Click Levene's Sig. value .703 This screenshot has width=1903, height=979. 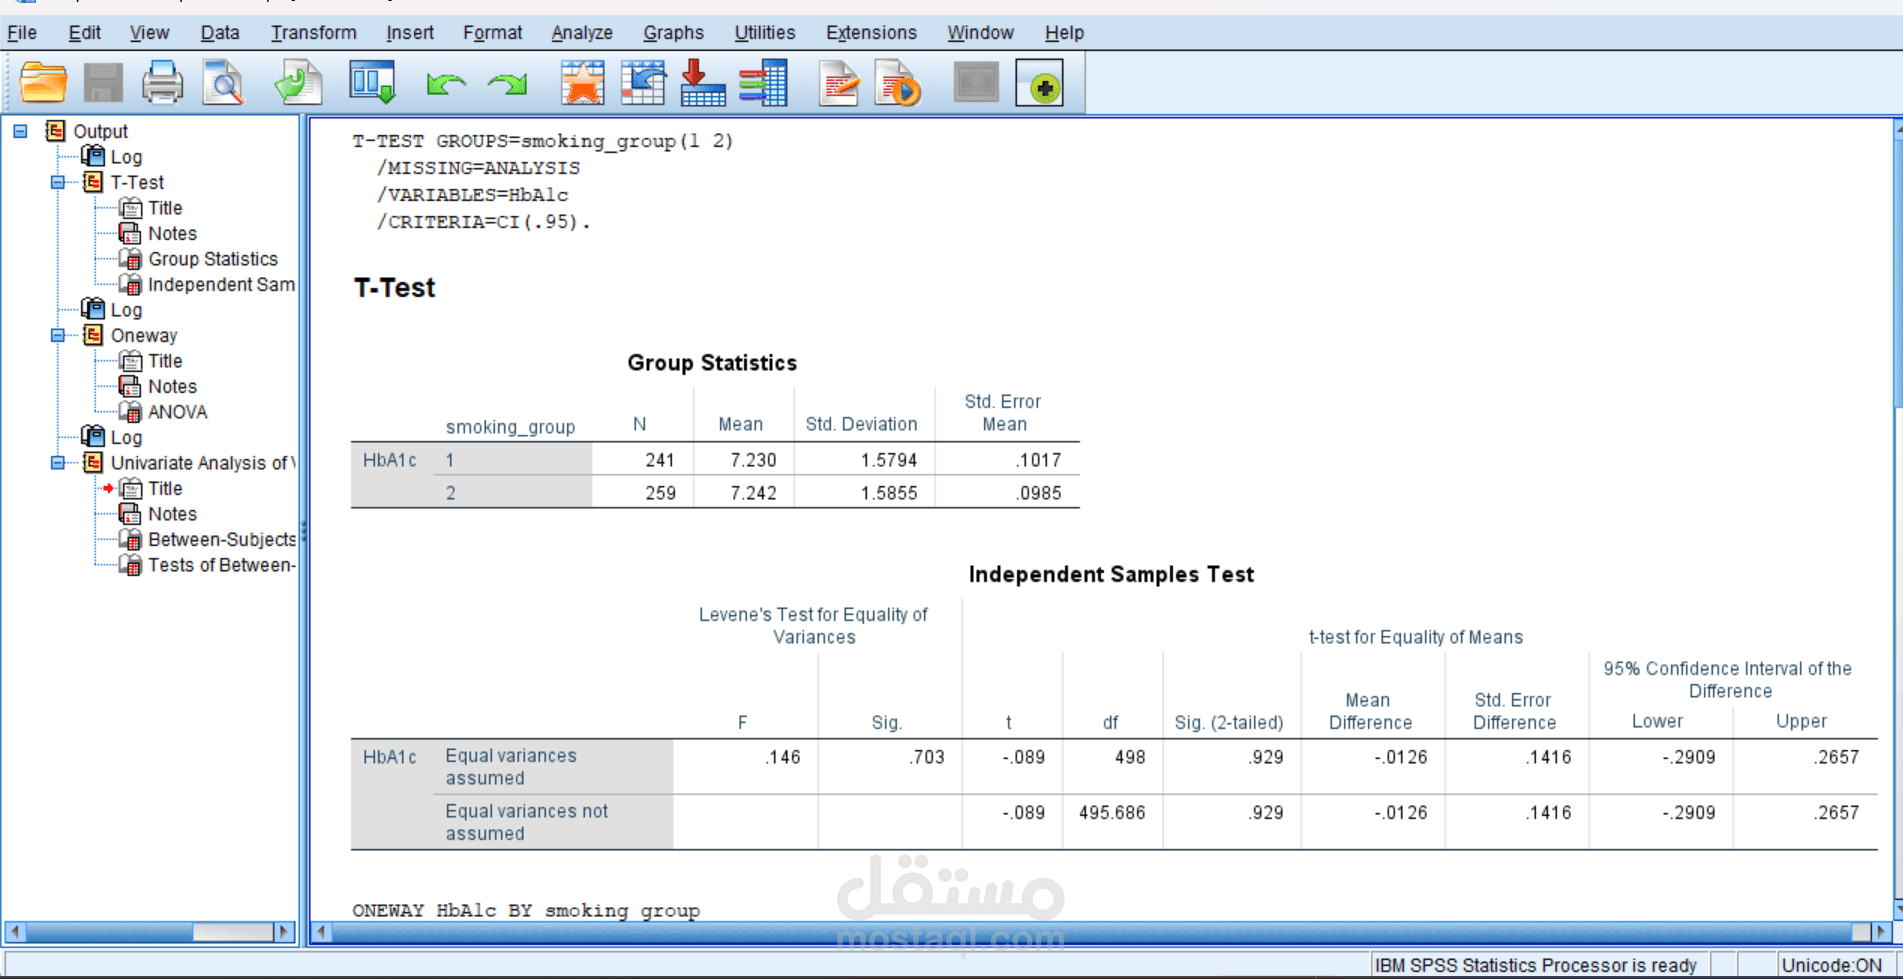click(927, 757)
